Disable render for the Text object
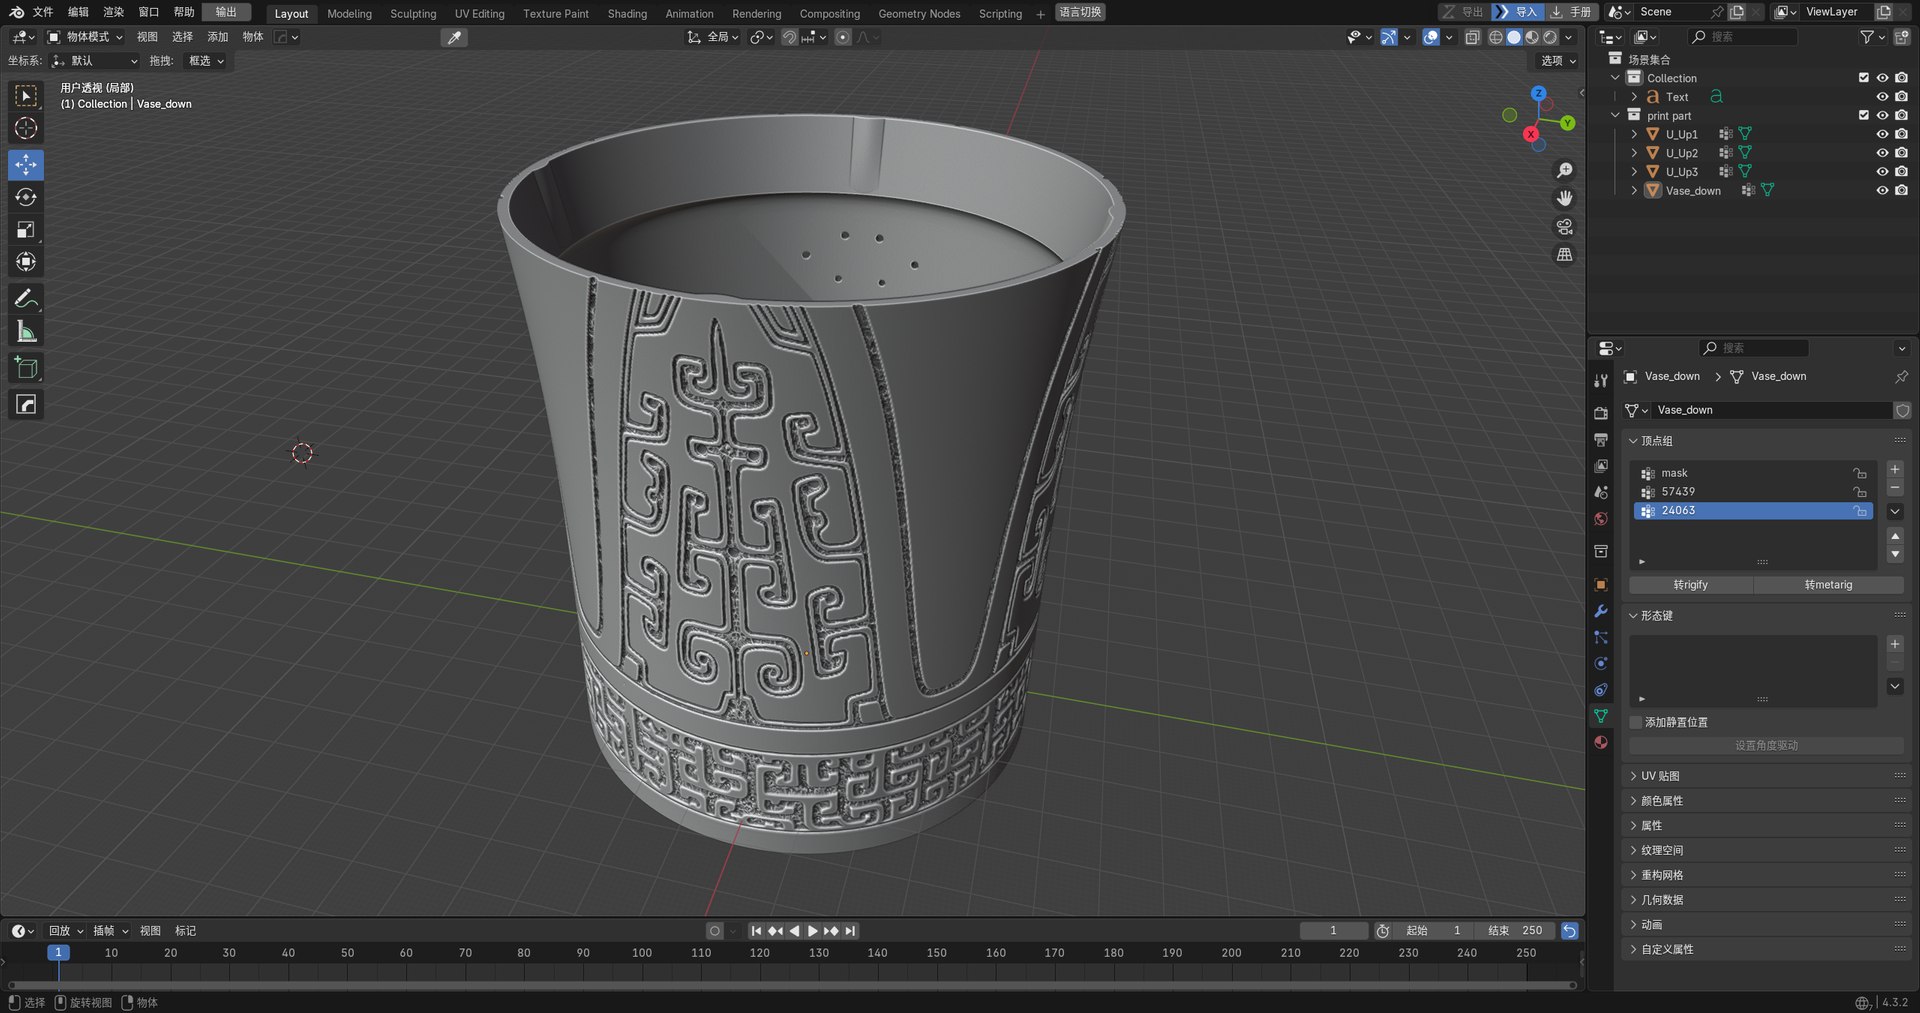The image size is (1920, 1013). [x=1901, y=97]
